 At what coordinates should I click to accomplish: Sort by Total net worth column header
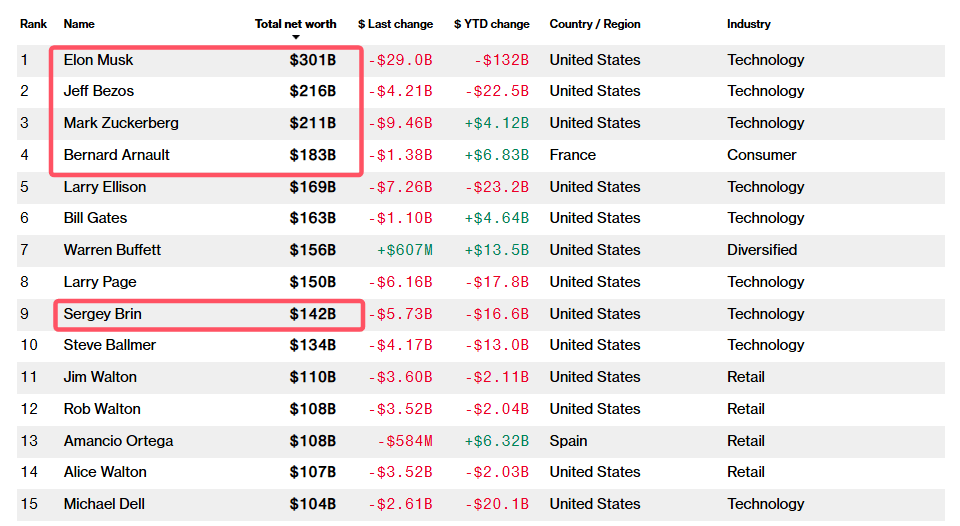(x=296, y=24)
